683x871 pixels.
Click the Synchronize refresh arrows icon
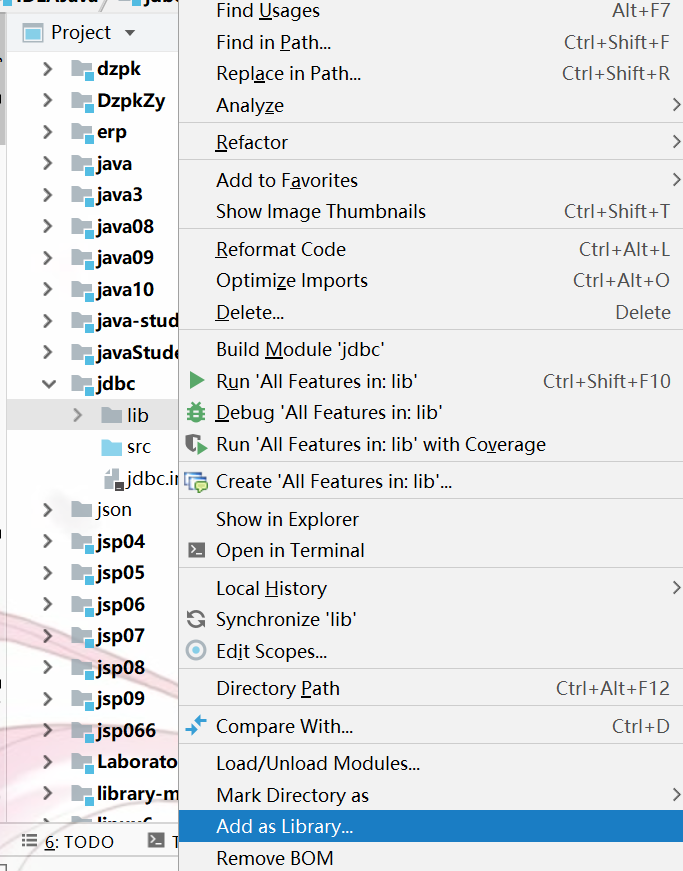pos(196,619)
